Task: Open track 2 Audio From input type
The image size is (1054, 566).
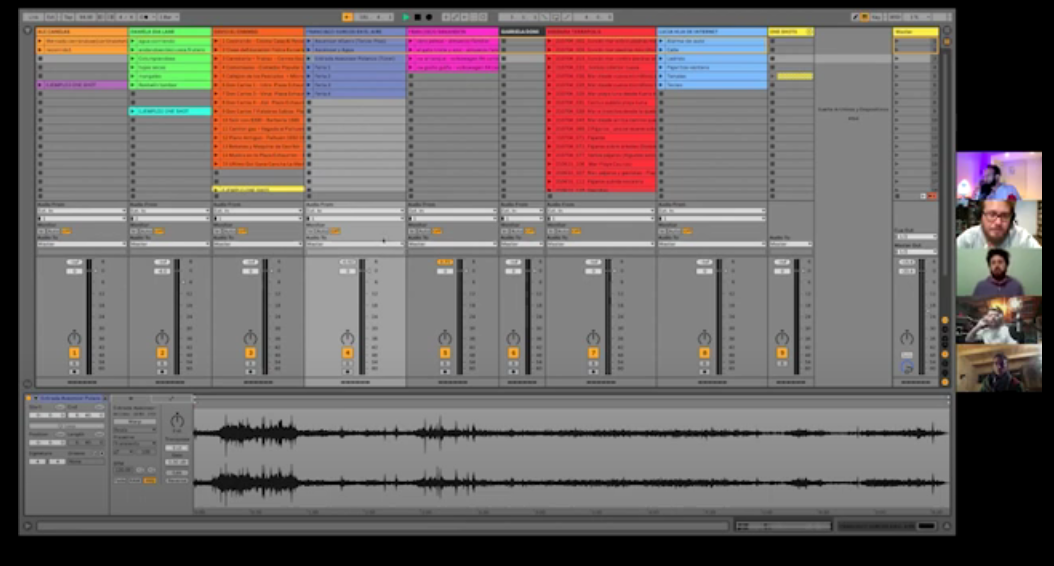Action: 170,211
